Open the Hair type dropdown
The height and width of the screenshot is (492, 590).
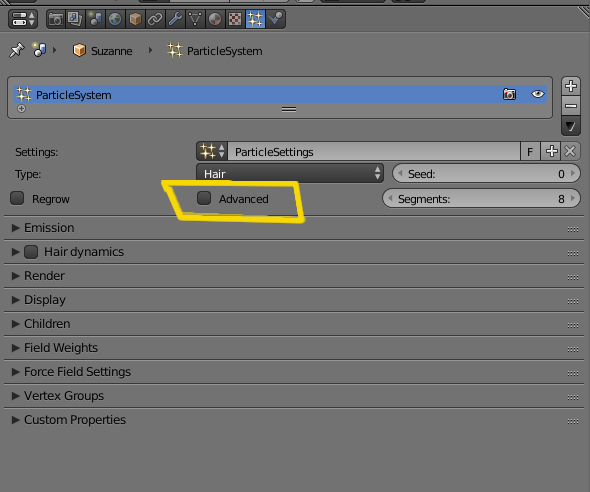pos(290,173)
